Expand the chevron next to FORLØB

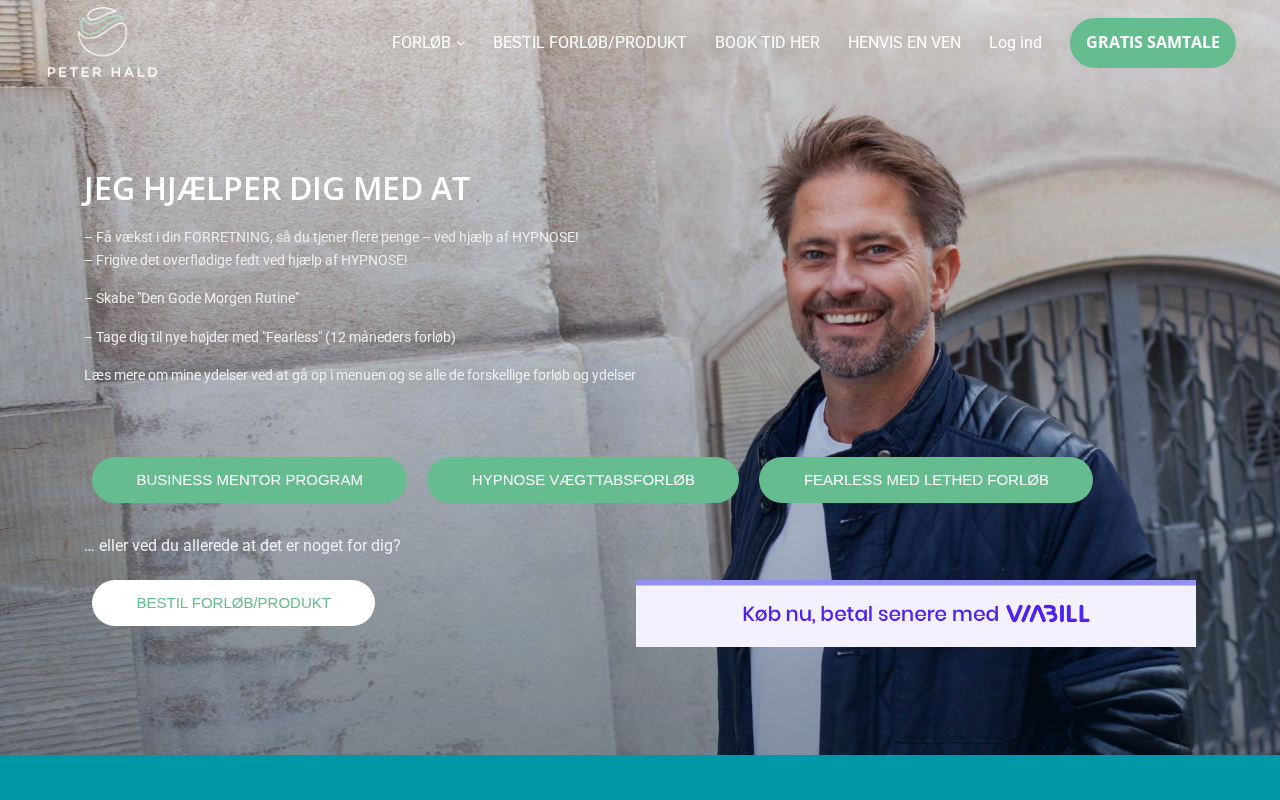tap(461, 43)
